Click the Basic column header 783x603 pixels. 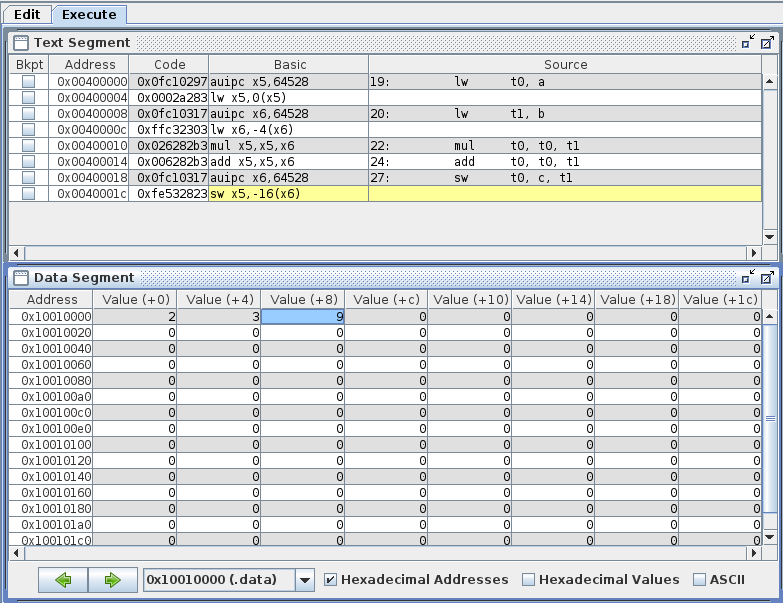[x=289, y=64]
